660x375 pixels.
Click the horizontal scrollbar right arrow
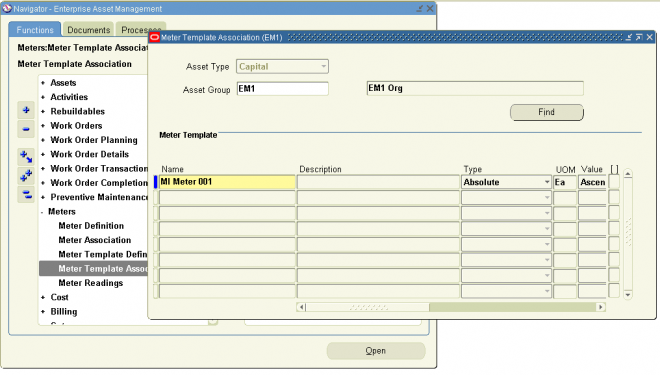point(601,307)
